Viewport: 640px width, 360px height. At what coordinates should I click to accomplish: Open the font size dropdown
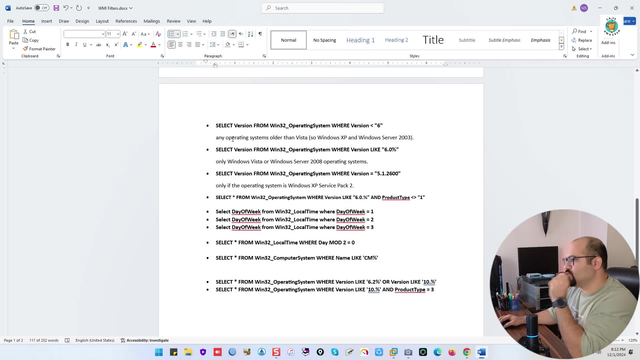(118, 34)
